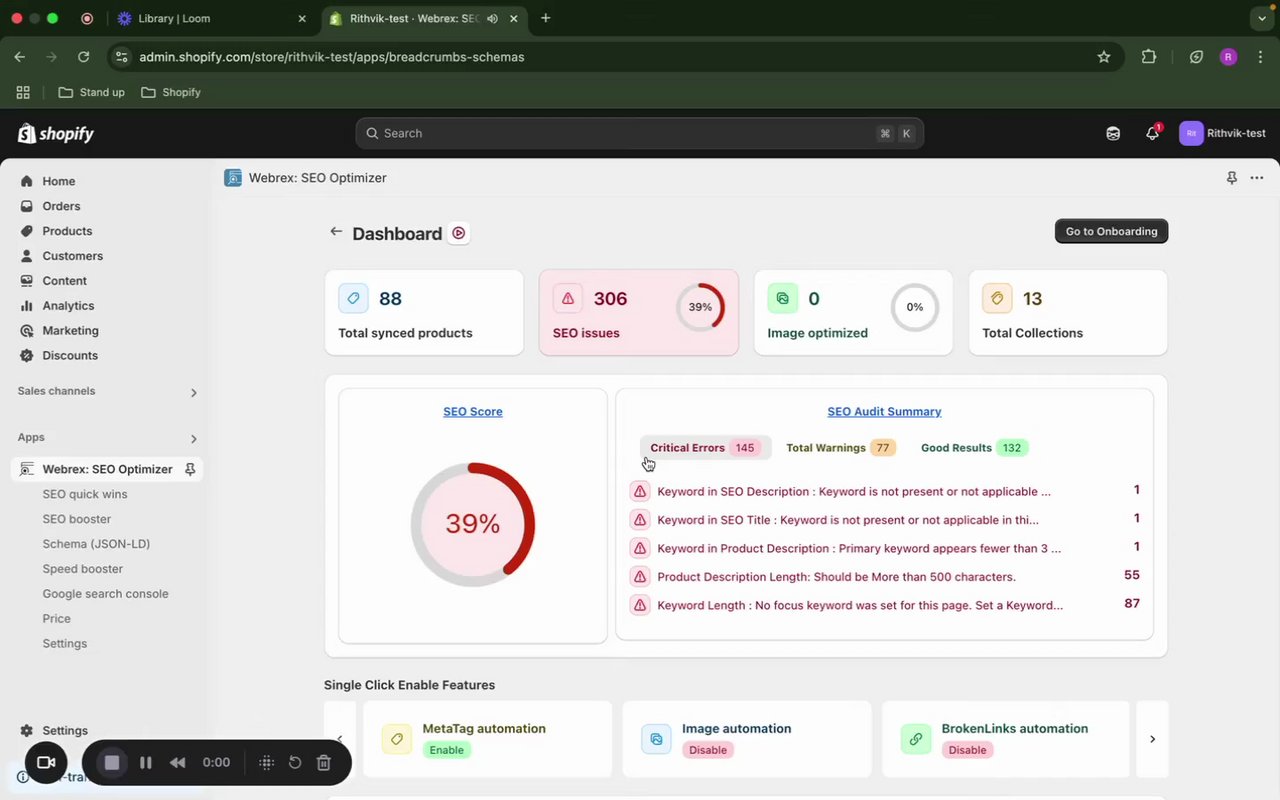Screen dimensions: 1280x800
Task: Reload the browser page
Action: pyautogui.click(x=84, y=57)
